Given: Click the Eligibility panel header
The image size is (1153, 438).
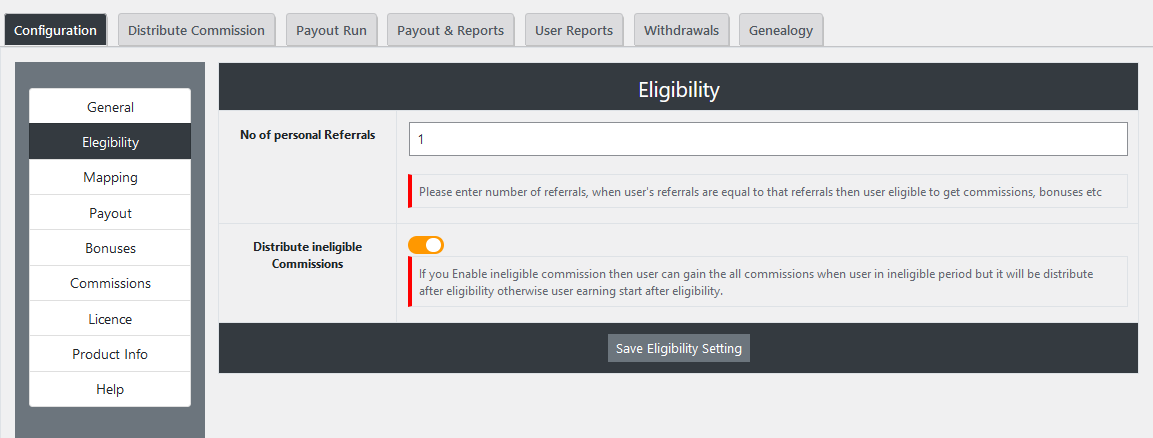Looking at the screenshot, I should tap(678, 90).
